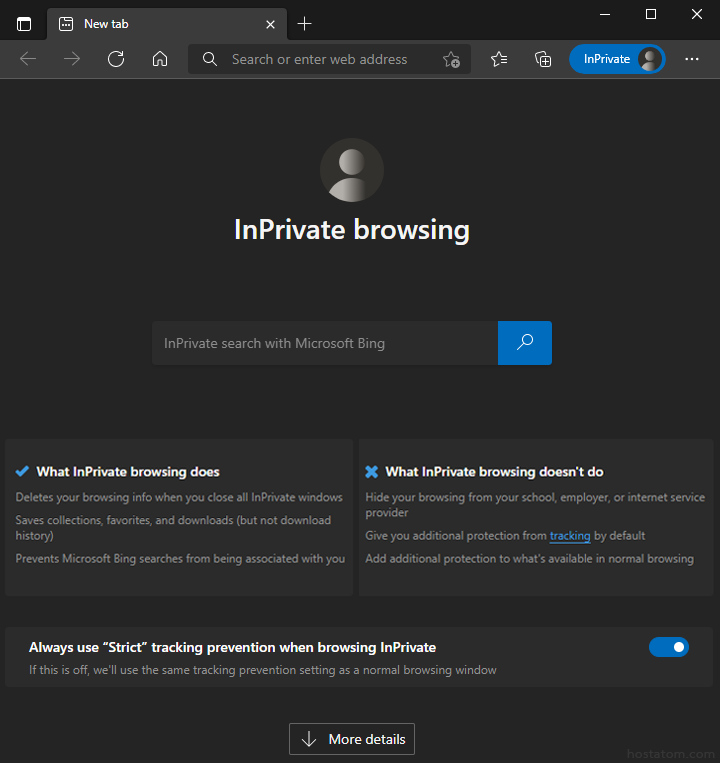Expand More details section
The image size is (720, 763).
click(x=352, y=739)
